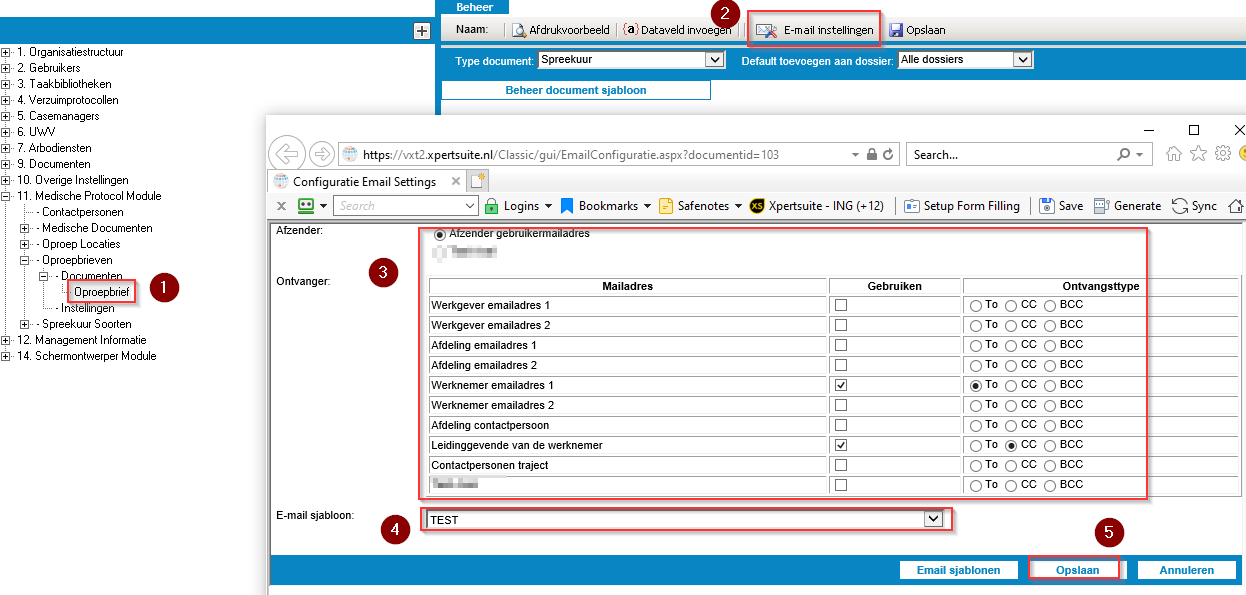This screenshot has height=595, width=1246.
Task: Expand the 12. Management Informatie tree node
Action: (6, 340)
